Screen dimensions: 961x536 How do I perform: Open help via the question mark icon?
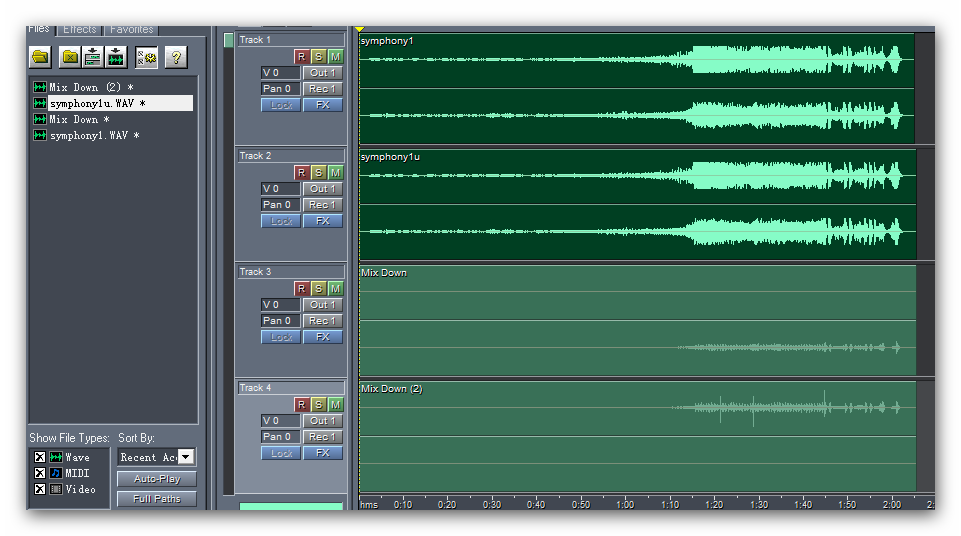(176, 58)
